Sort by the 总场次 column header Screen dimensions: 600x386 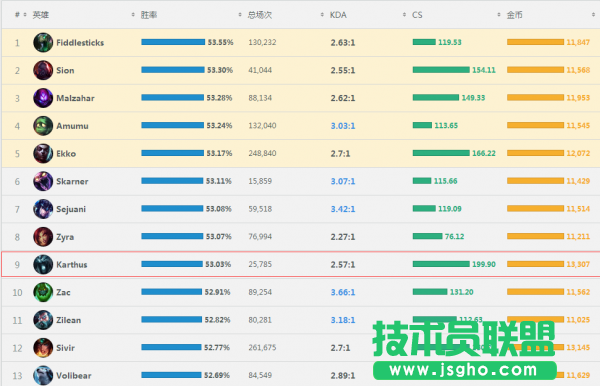tap(259, 15)
